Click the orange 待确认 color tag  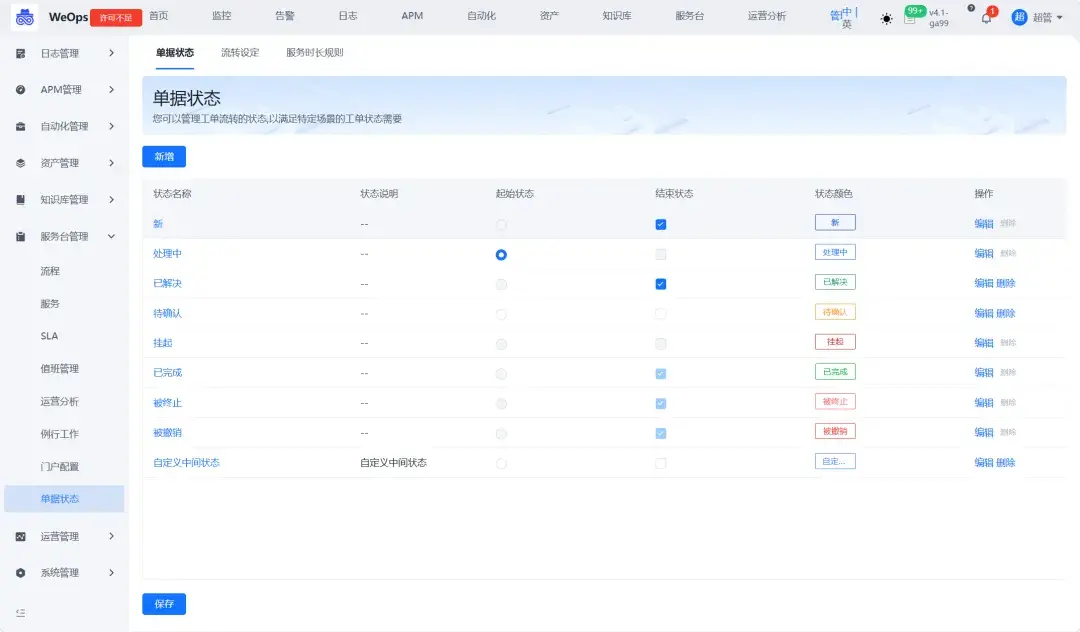point(835,312)
